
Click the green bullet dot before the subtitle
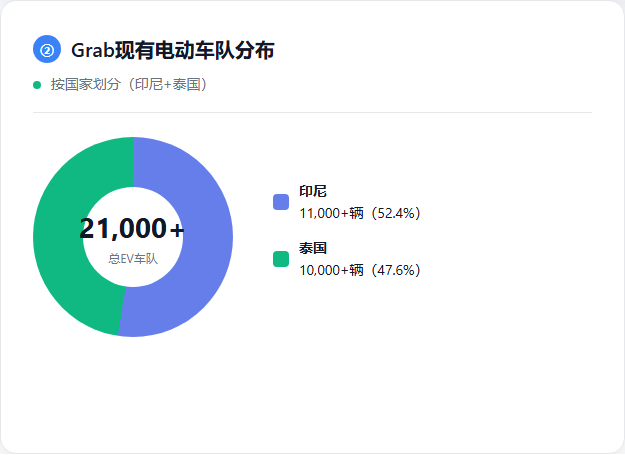[x=38, y=85]
